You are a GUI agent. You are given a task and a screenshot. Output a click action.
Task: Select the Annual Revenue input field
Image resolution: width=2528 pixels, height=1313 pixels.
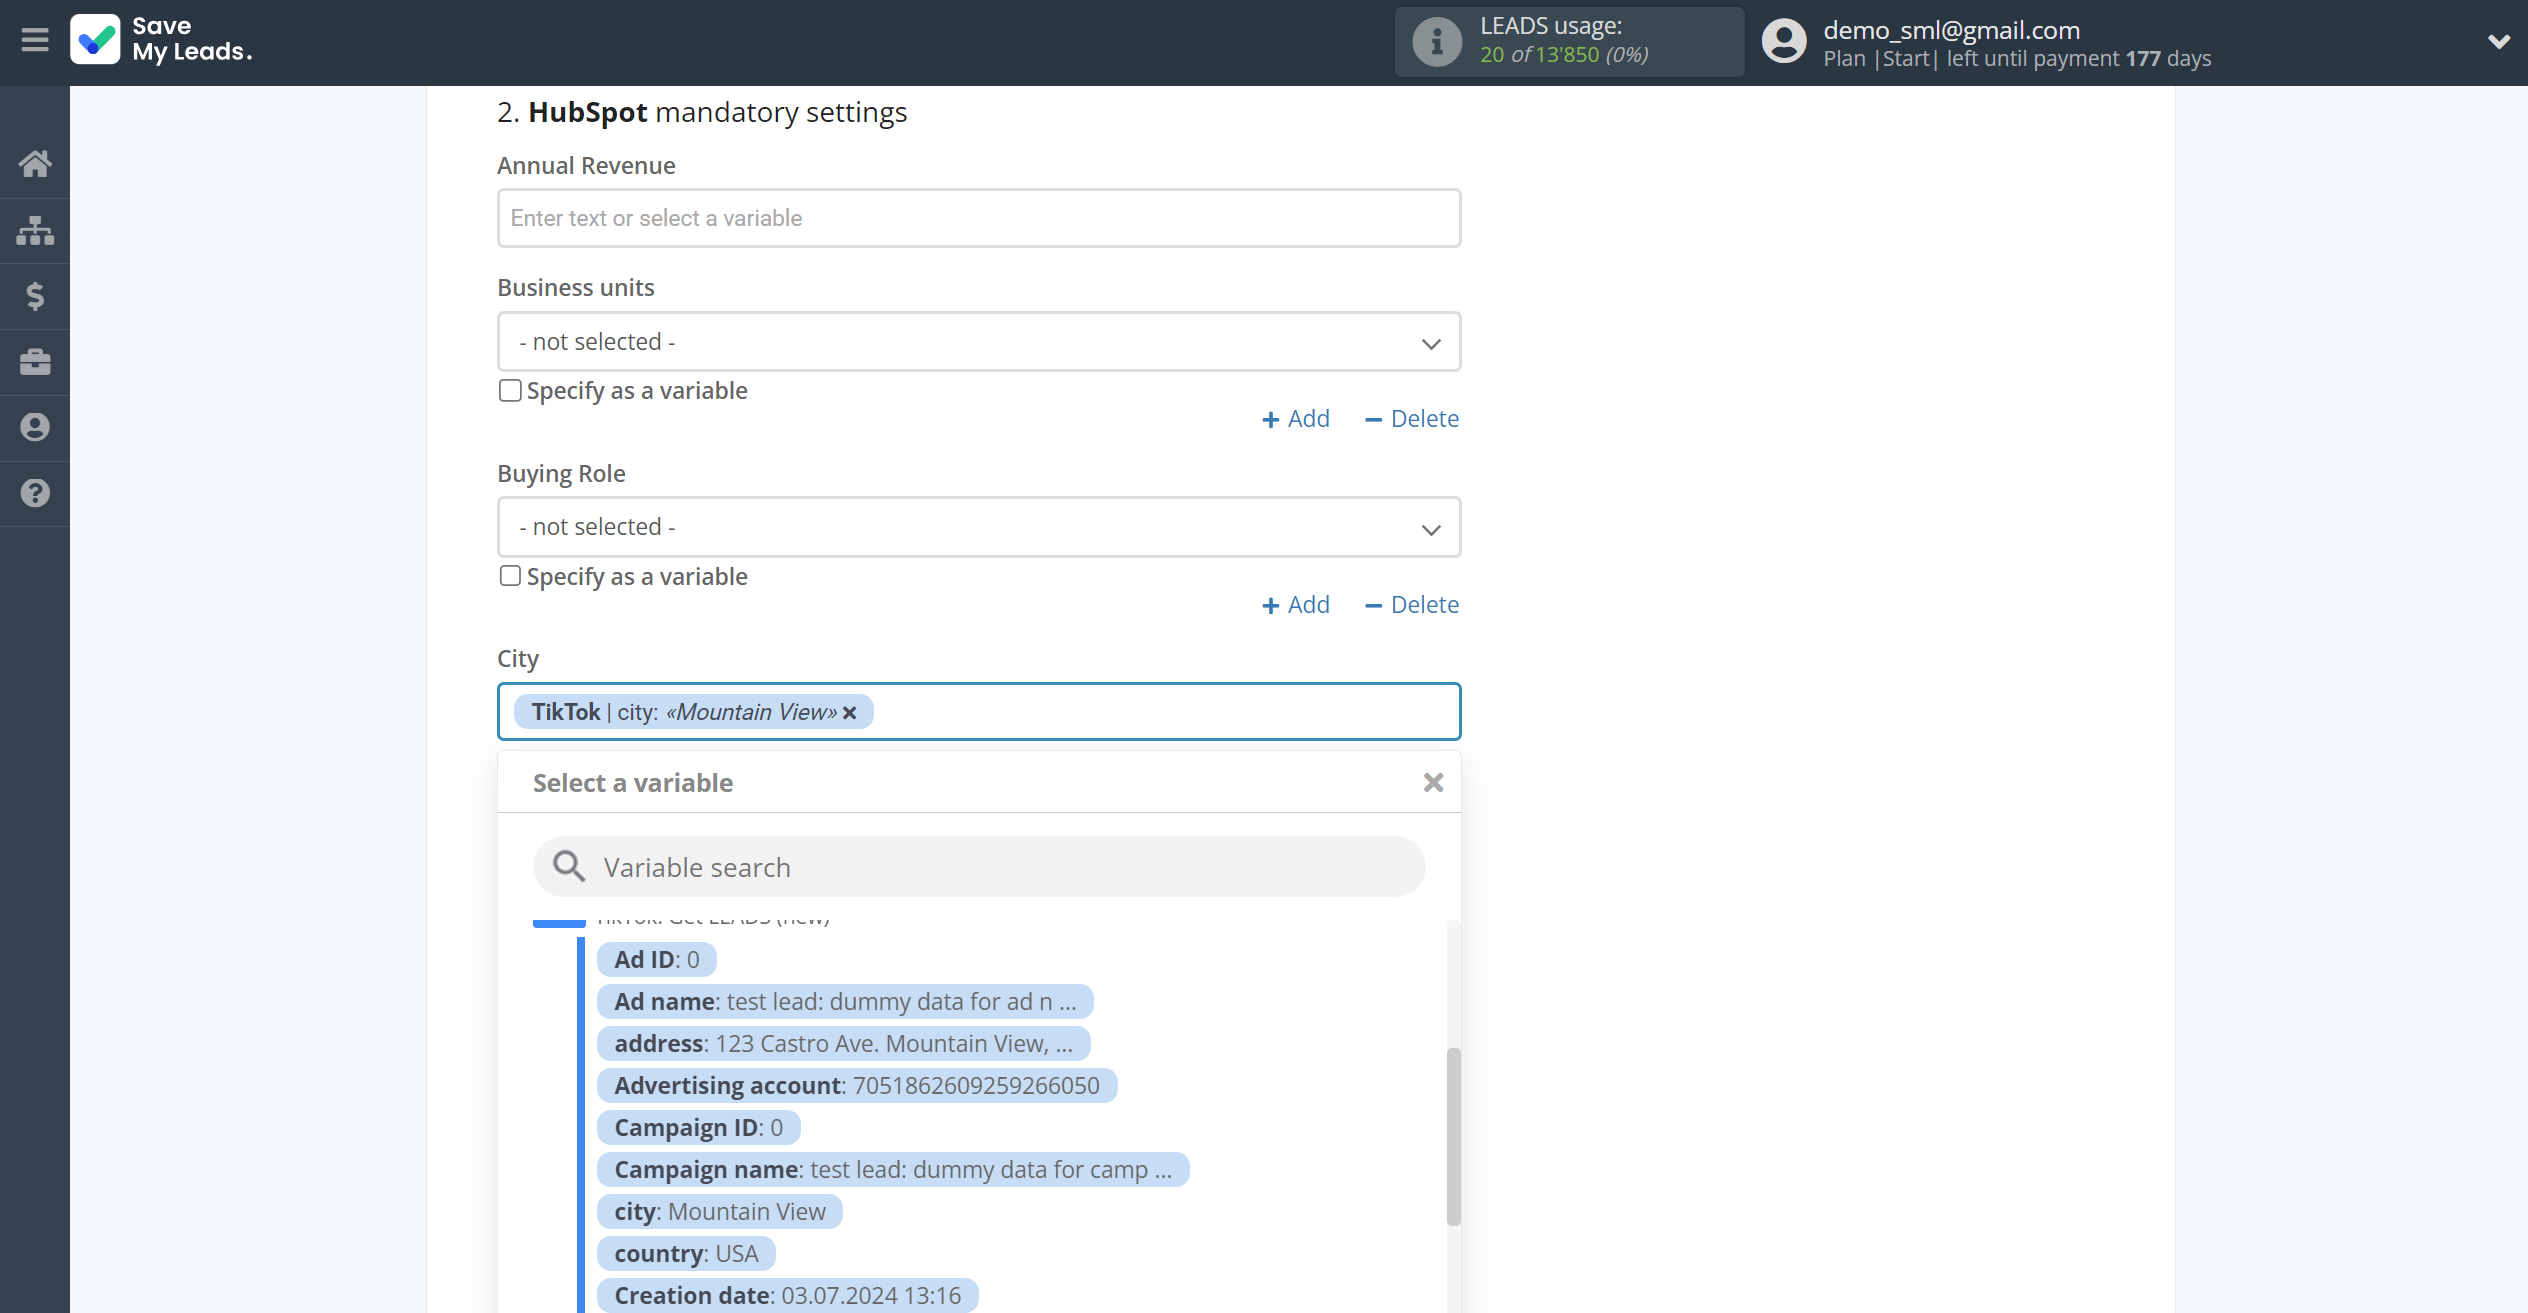pos(978,217)
